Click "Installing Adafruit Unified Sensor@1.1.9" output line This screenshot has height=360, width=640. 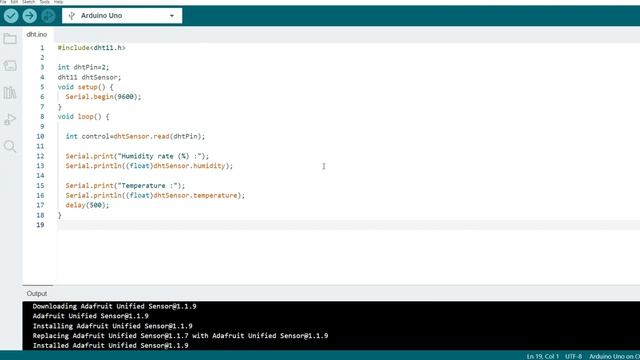[112, 326]
